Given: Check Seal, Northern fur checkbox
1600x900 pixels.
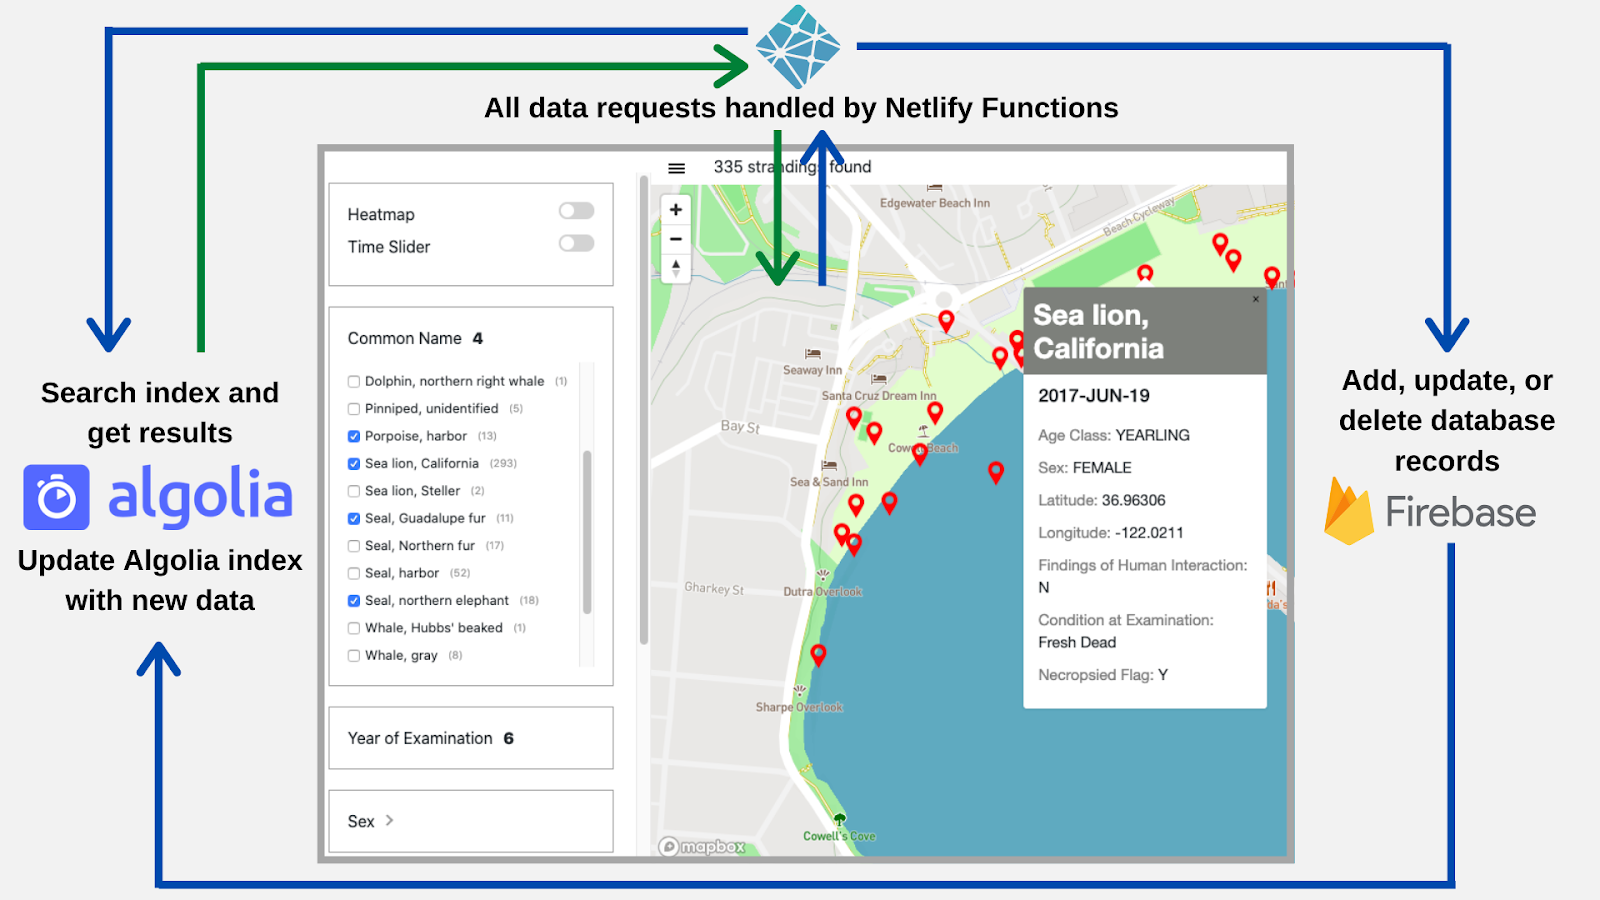Looking at the screenshot, I should [354, 546].
